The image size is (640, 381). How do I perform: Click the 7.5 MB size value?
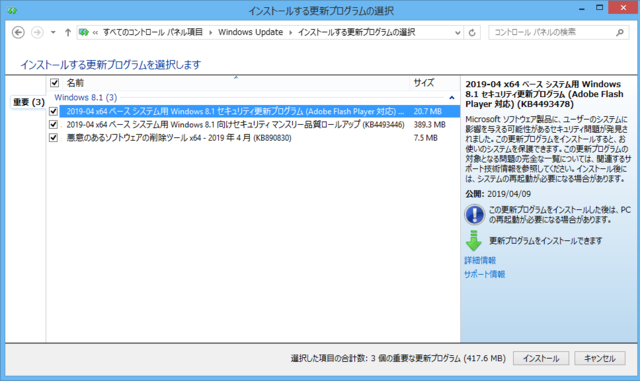(425, 138)
